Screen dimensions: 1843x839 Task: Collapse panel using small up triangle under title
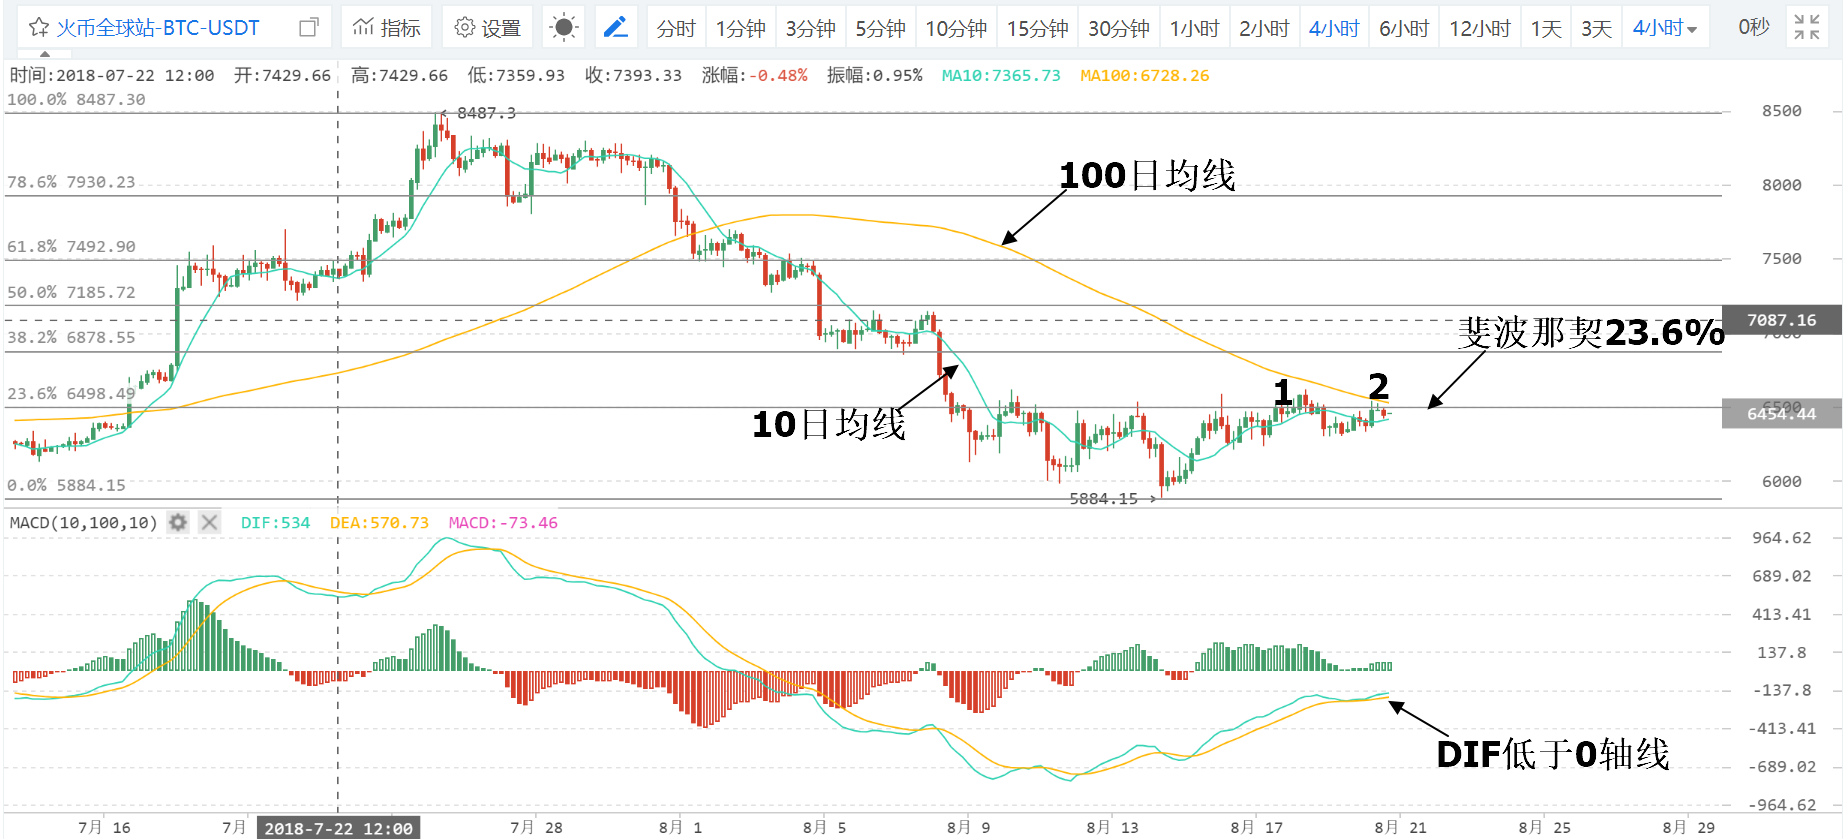tap(44, 54)
